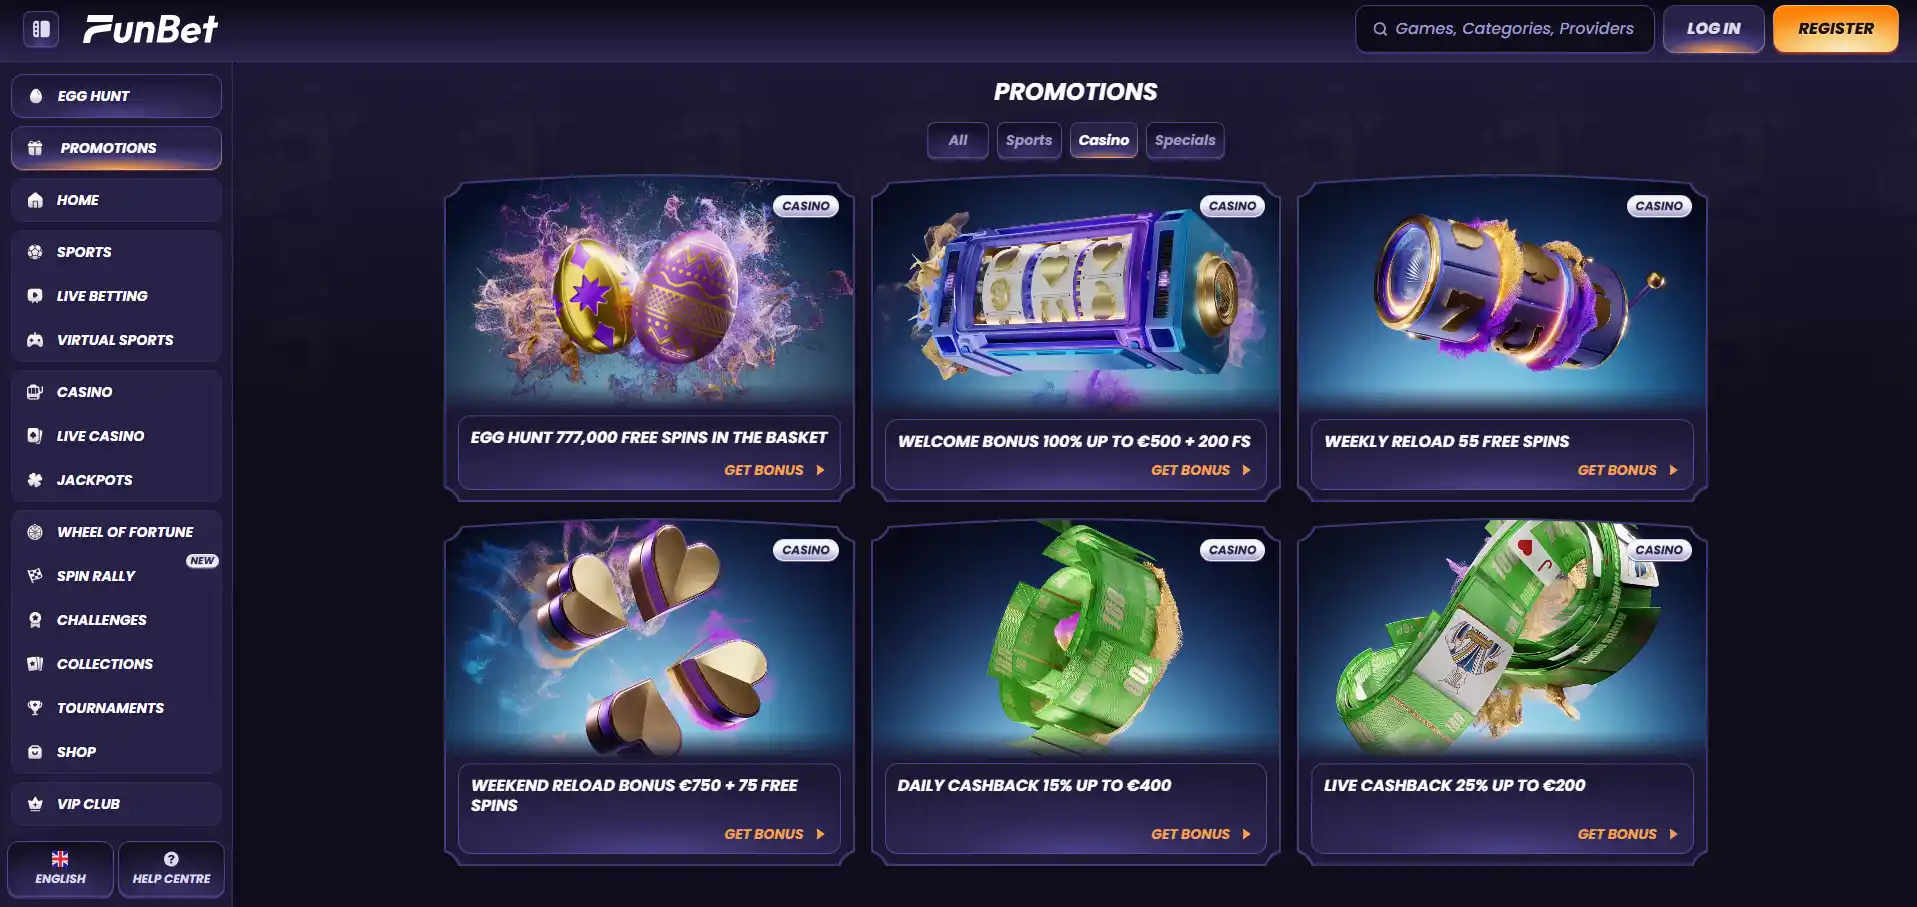Open the Egg Hunt sidebar icon
The height and width of the screenshot is (907, 1917).
(x=36, y=96)
